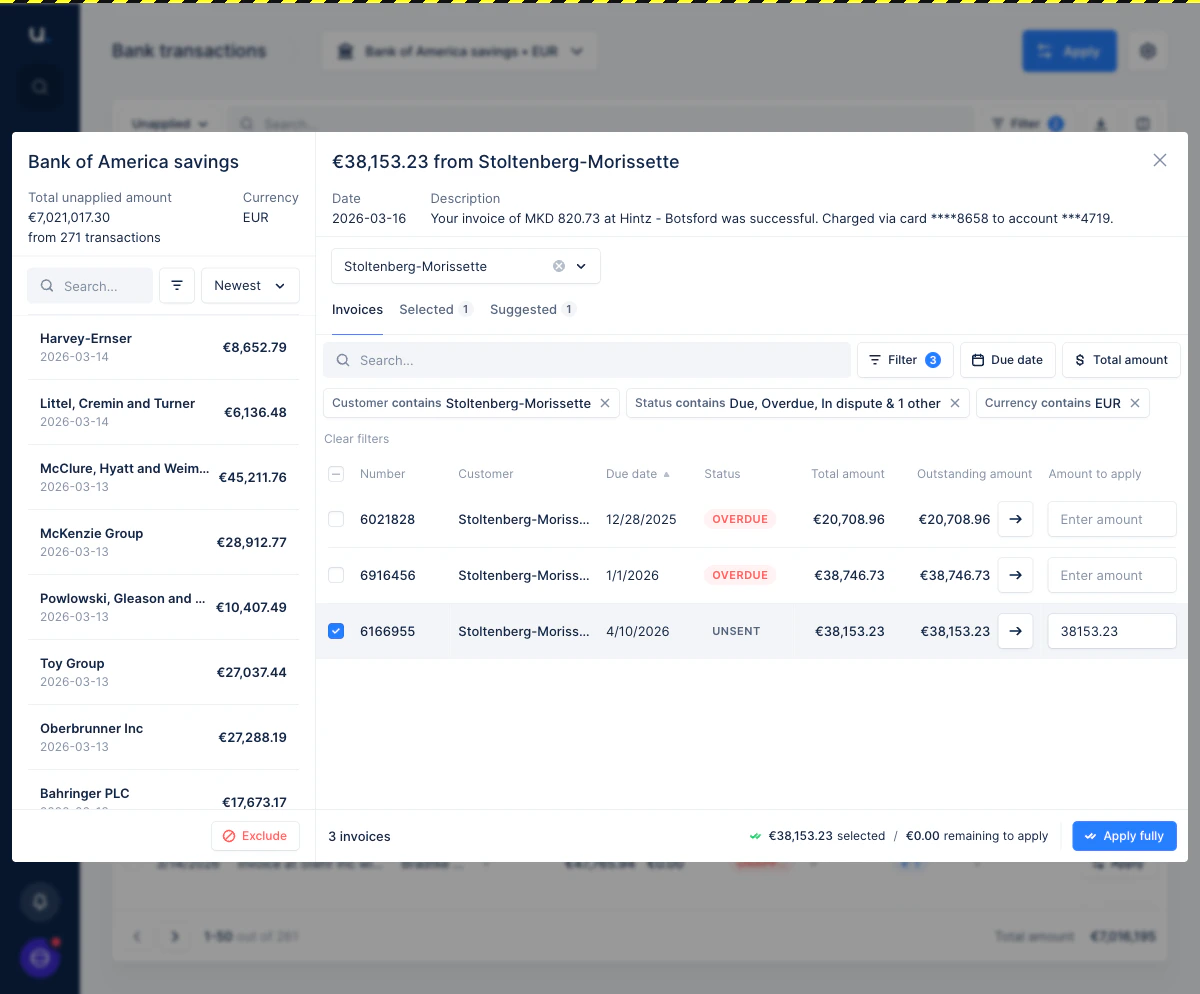Remove the Customer contains filter chip

604,403
